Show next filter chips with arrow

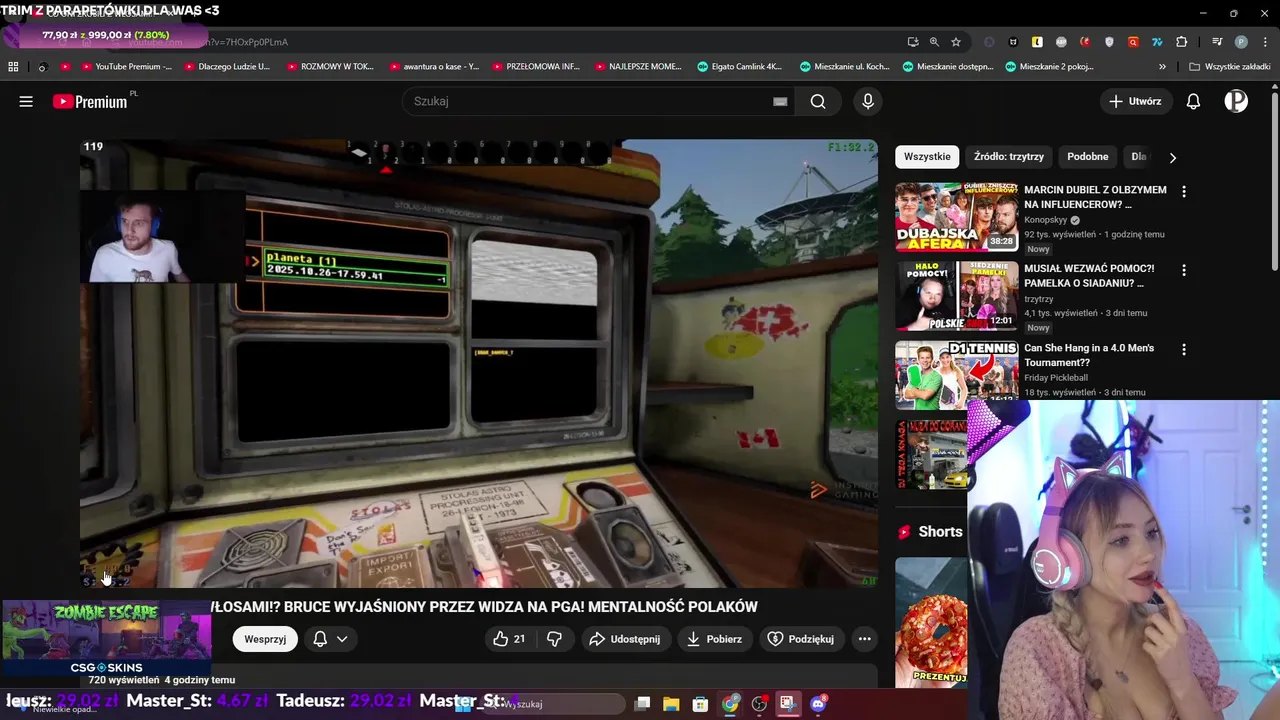[x=1173, y=157]
